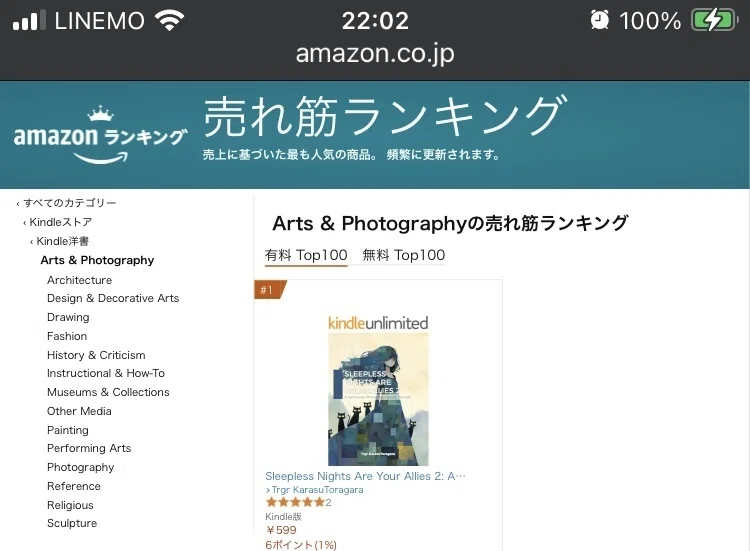Select the 有料 Top100 tab
The image size is (750, 551).
tap(306, 255)
